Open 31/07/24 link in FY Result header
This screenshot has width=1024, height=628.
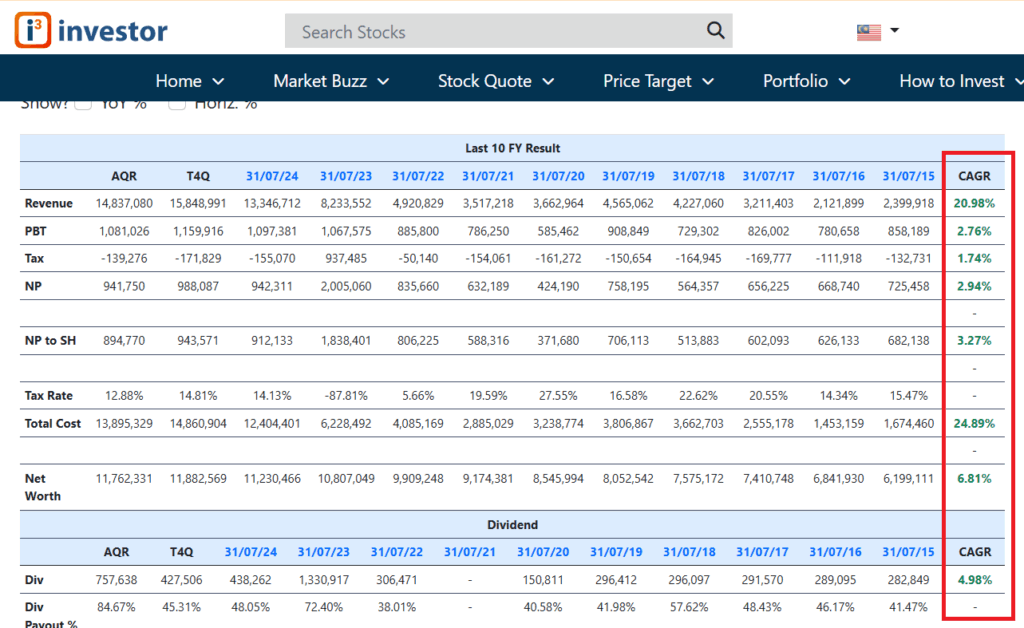(272, 176)
